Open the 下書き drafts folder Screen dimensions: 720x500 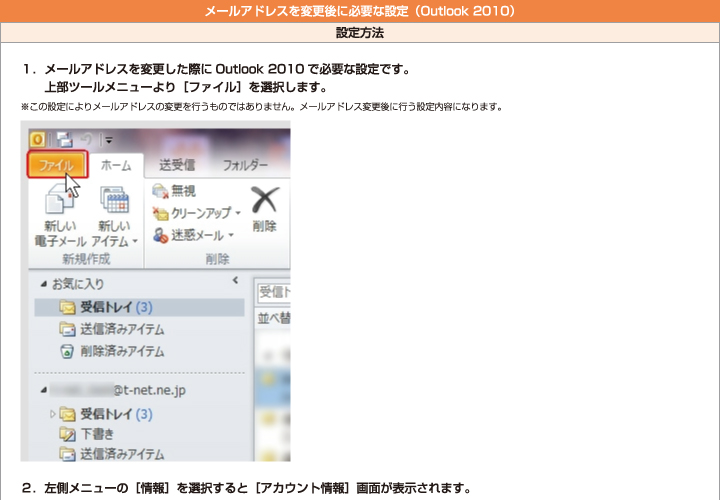[86, 434]
